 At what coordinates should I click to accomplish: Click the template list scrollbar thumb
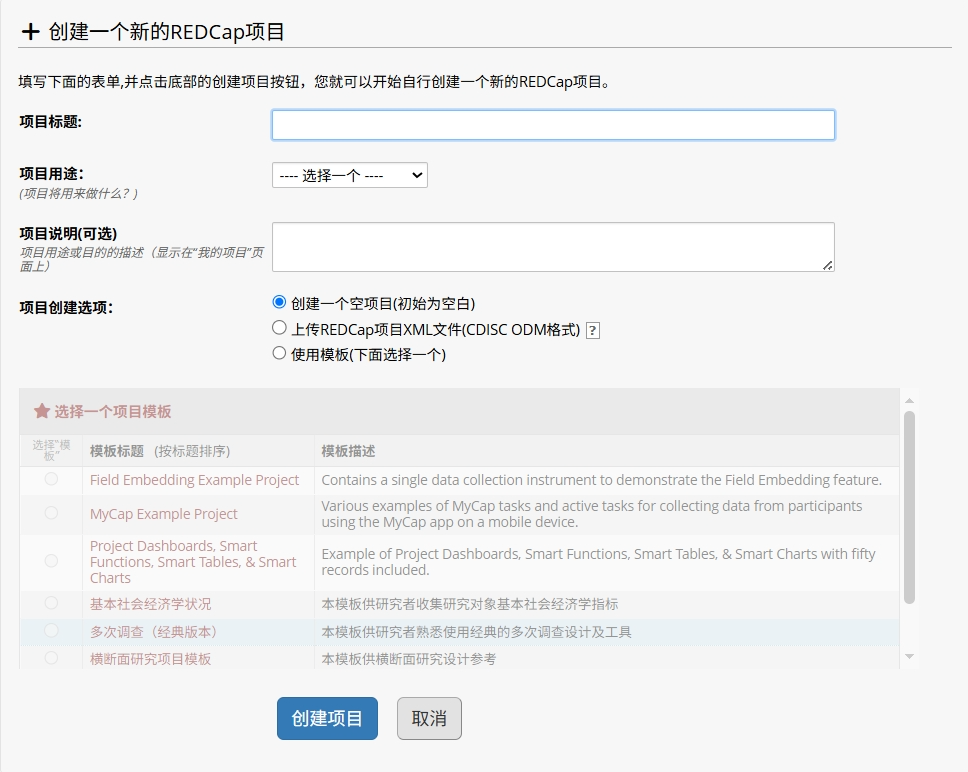909,507
